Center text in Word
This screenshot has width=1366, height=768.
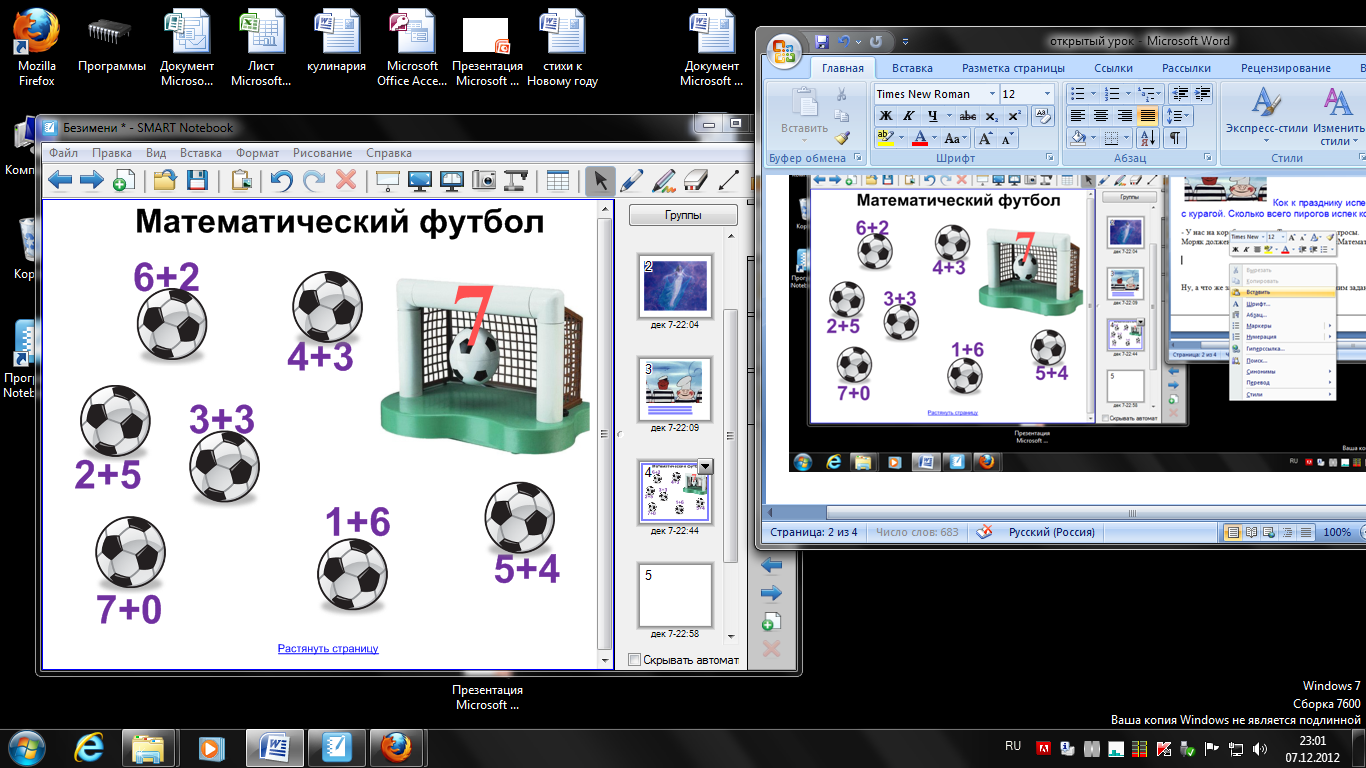tap(1101, 116)
